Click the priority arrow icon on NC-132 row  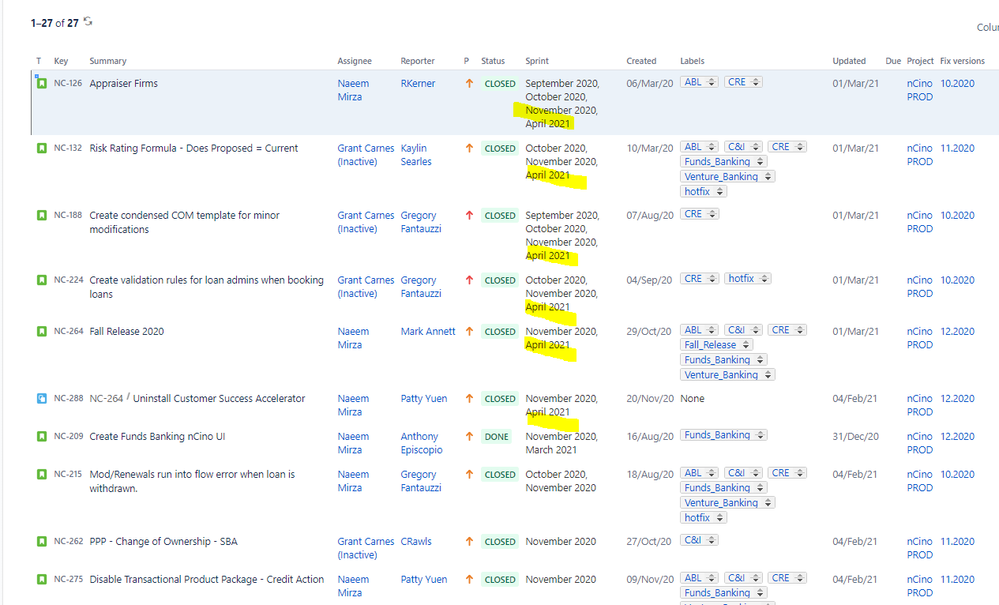470,148
